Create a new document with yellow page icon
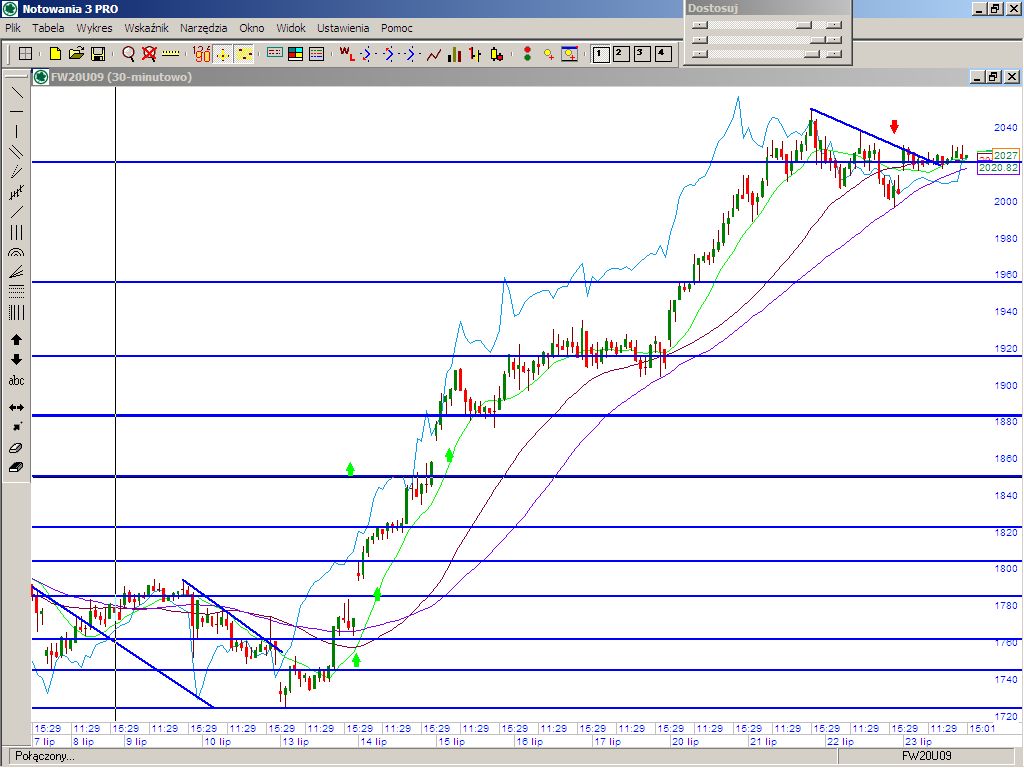This screenshot has width=1024, height=768. click(x=56, y=54)
